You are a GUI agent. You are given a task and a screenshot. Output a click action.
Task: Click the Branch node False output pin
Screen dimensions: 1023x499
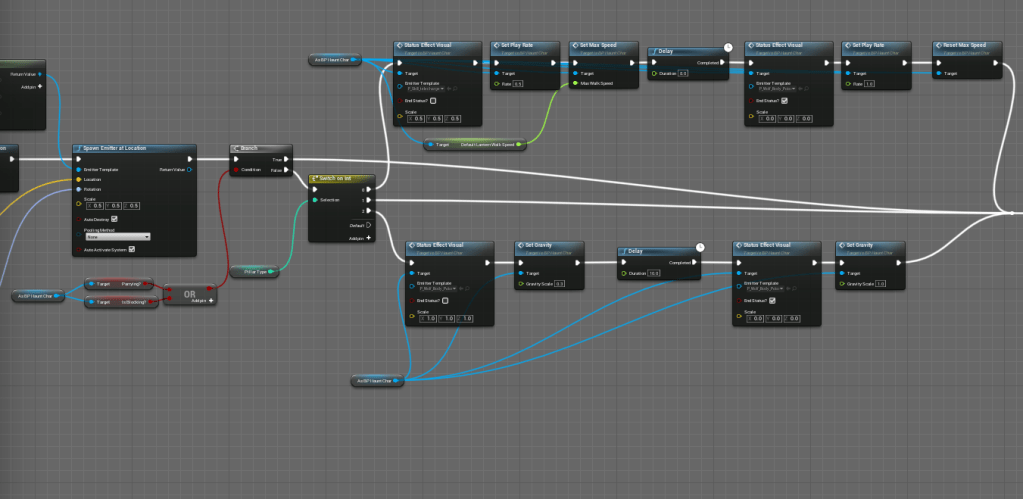(x=287, y=170)
